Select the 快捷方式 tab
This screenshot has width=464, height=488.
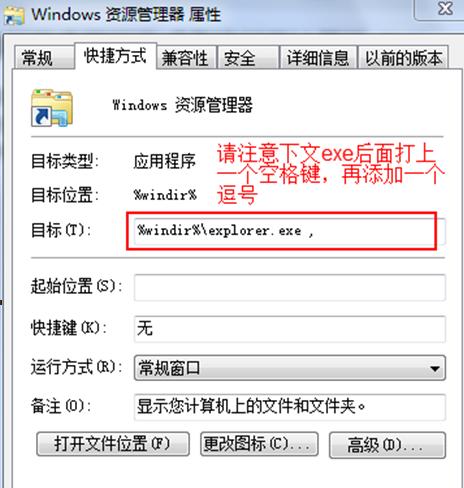click(115, 56)
